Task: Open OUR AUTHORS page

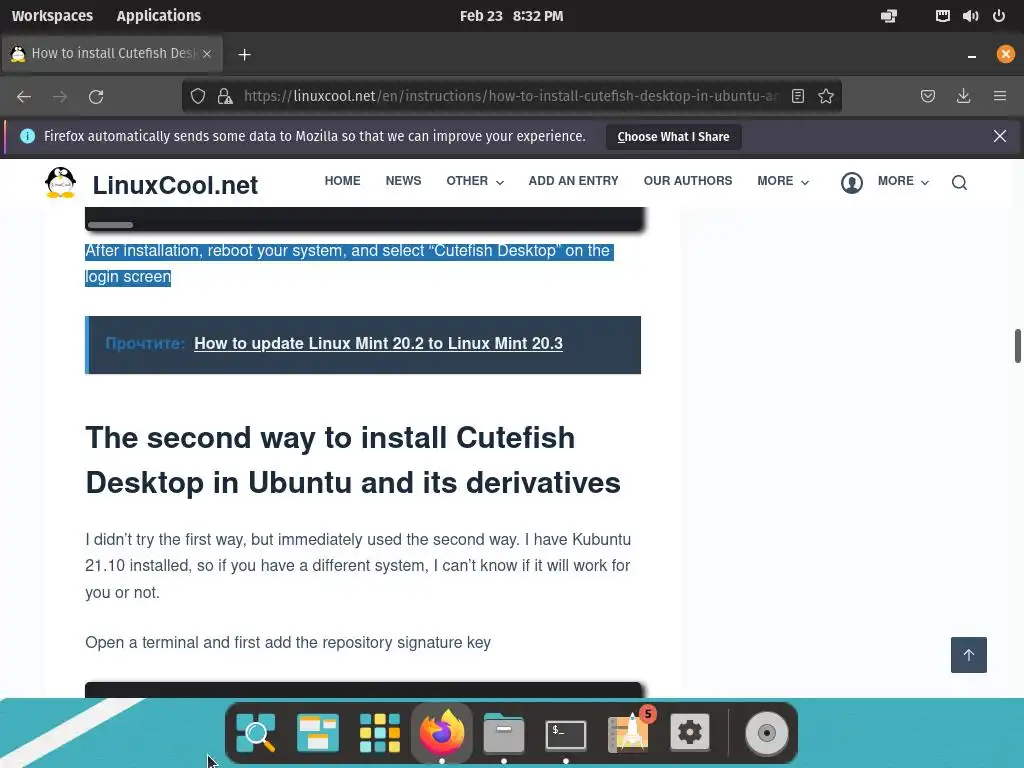Action: [688, 181]
